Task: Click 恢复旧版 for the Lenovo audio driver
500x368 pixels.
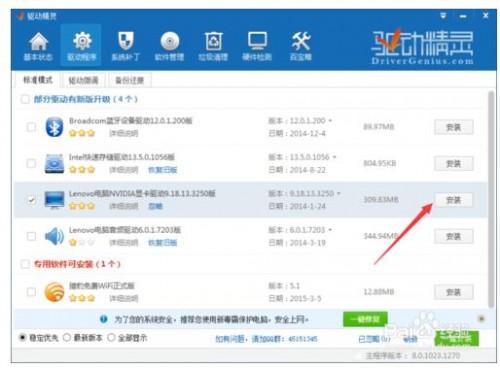Action: click(x=163, y=243)
